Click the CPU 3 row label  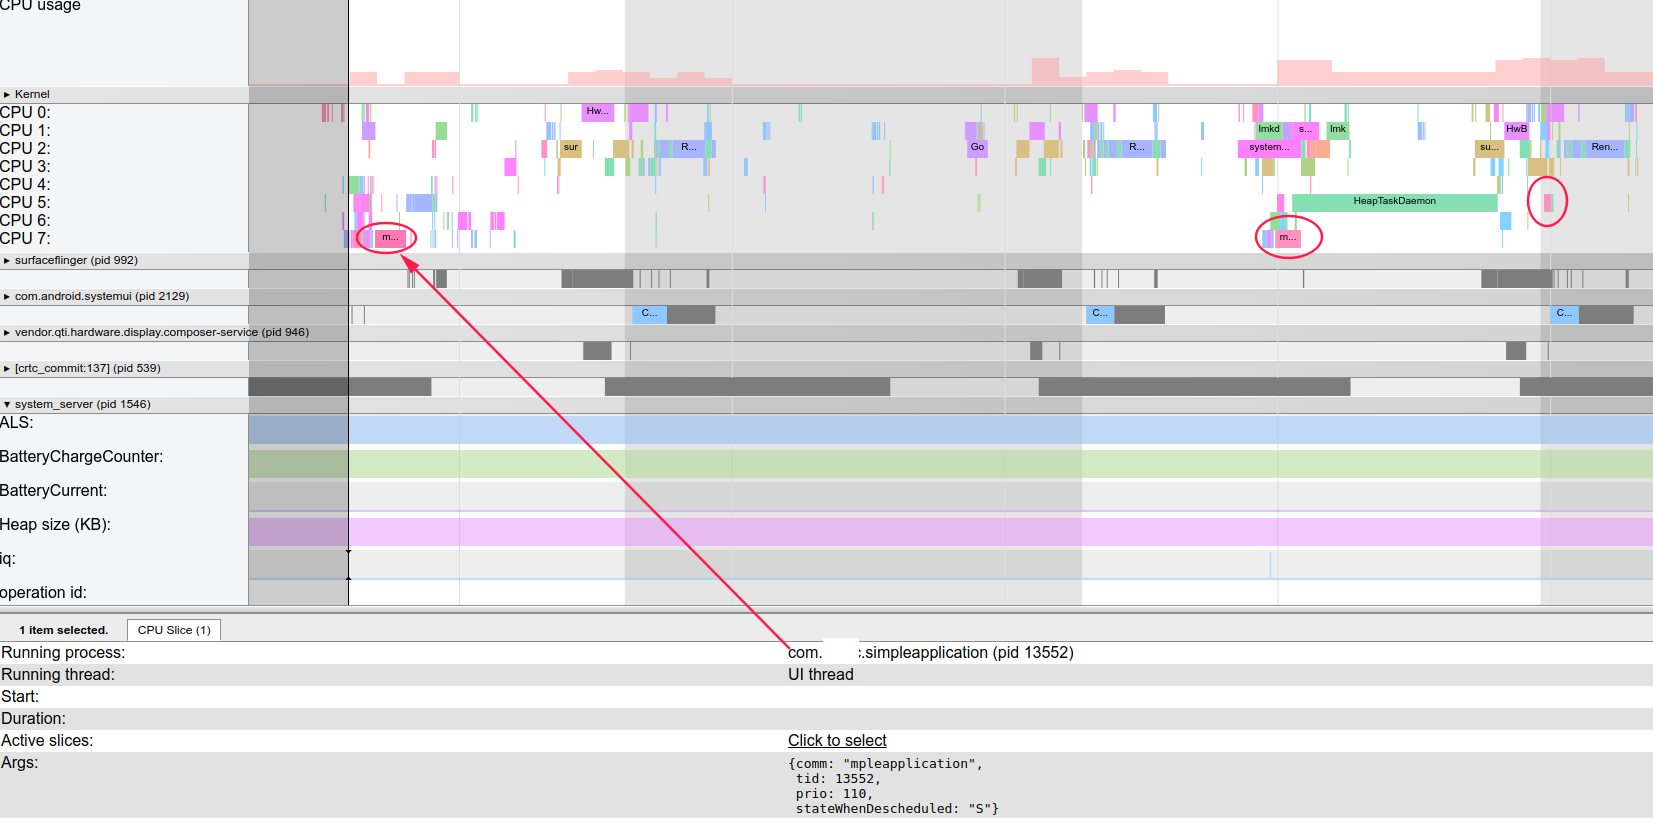tap(25, 167)
